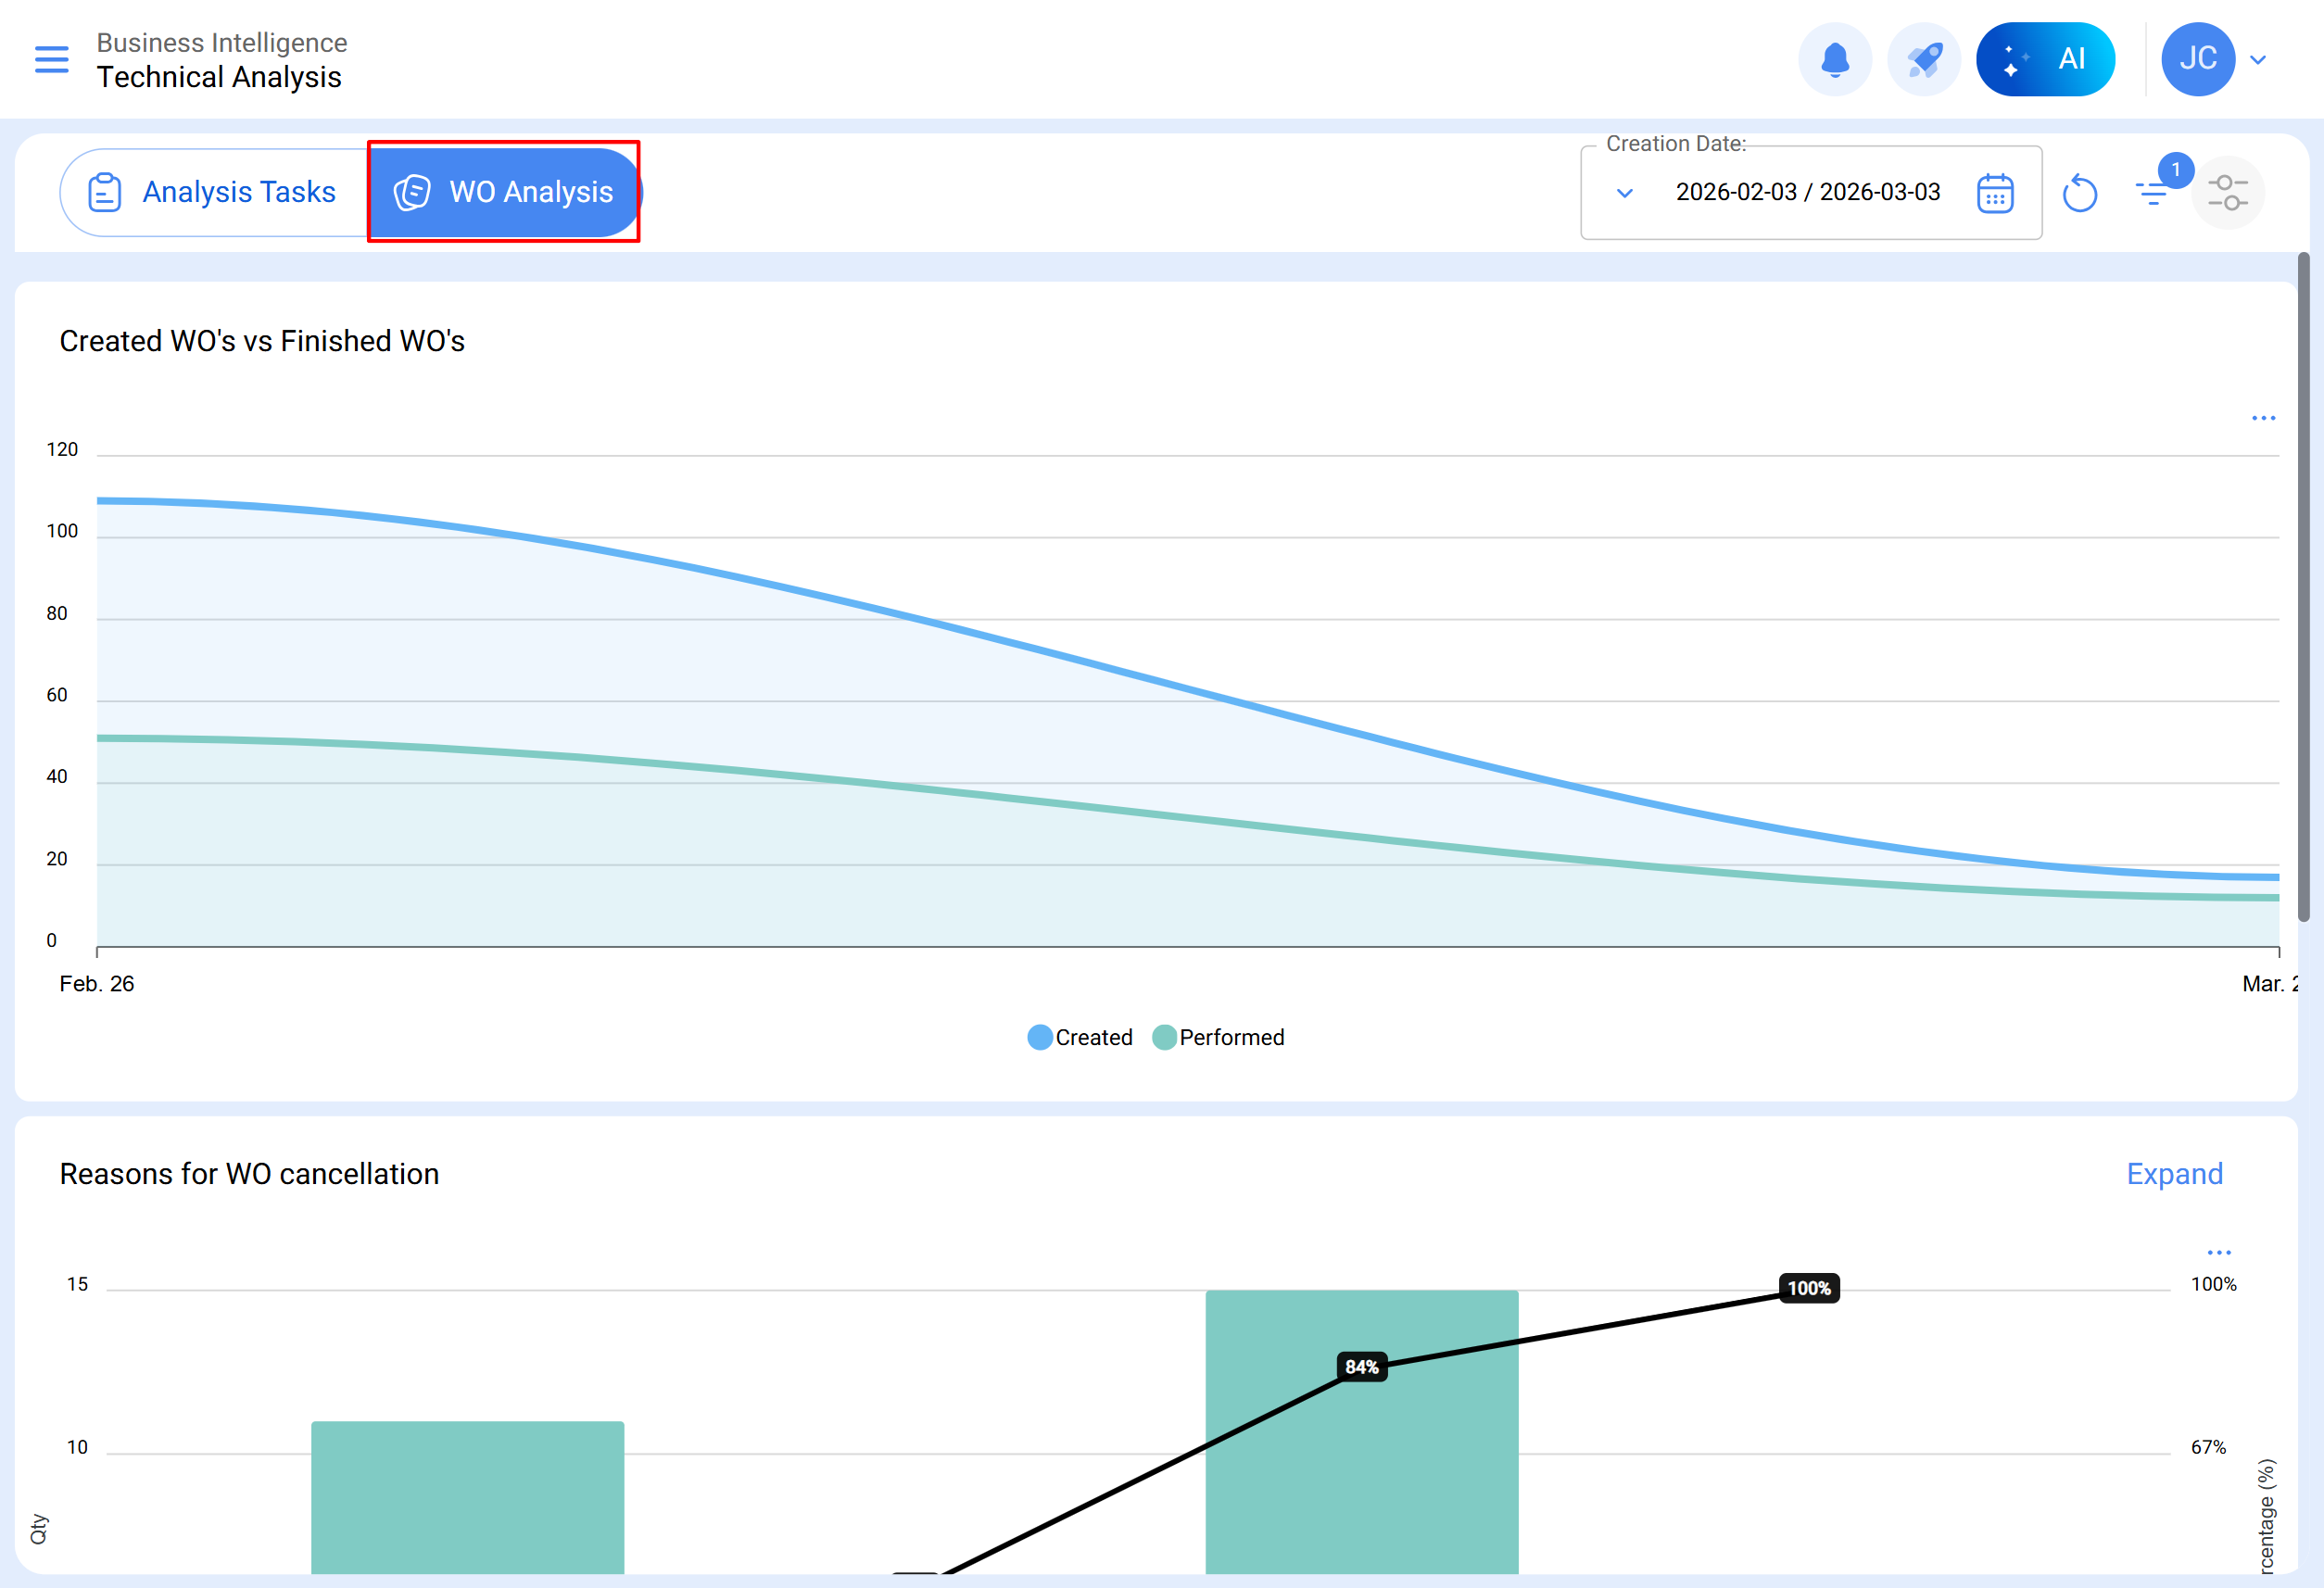Viewport: 2324px width, 1588px height.
Task: Click Expand on WO cancellation chart
Action: (x=2174, y=1173)
